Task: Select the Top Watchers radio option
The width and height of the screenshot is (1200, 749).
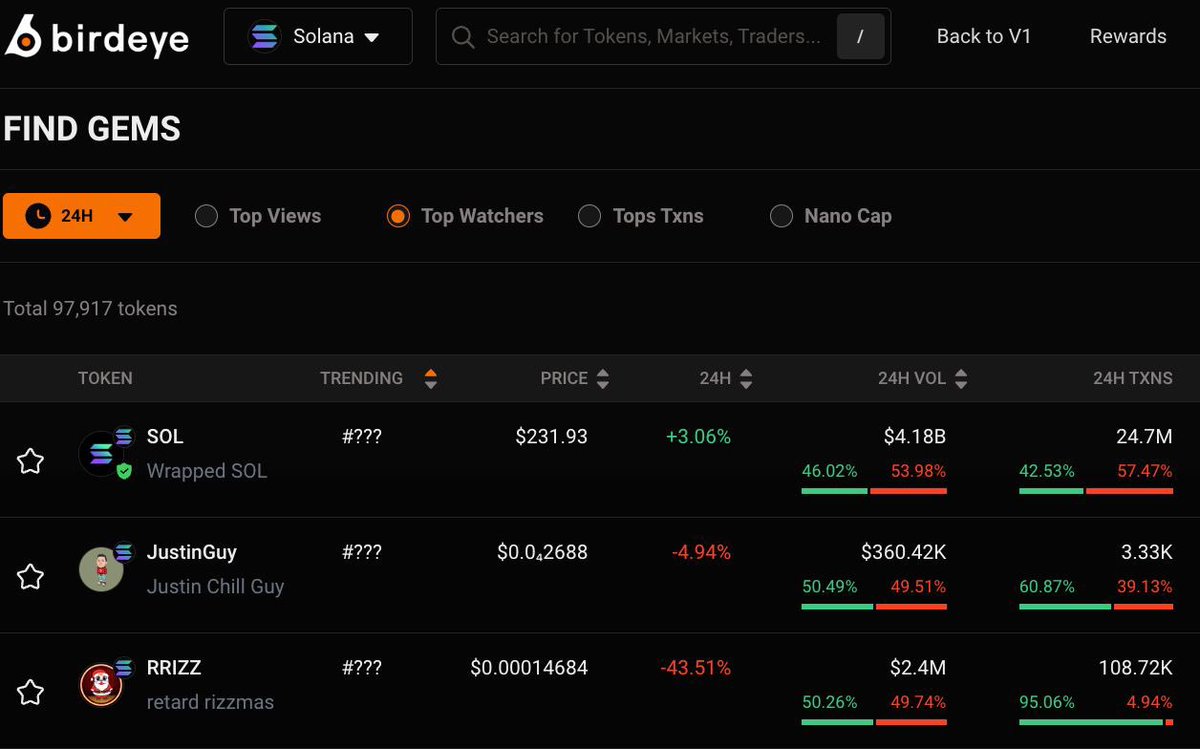Action: click(x=465, y=216)
